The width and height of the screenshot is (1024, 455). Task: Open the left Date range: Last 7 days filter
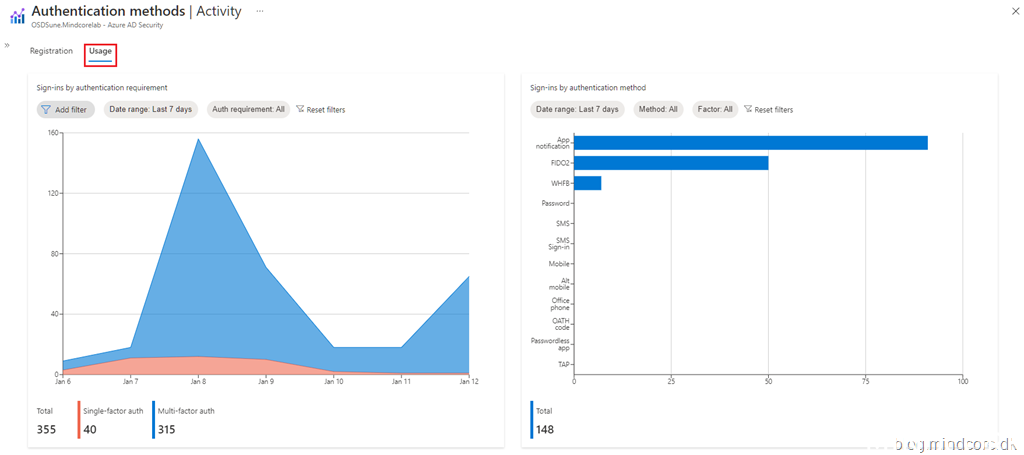150,110
